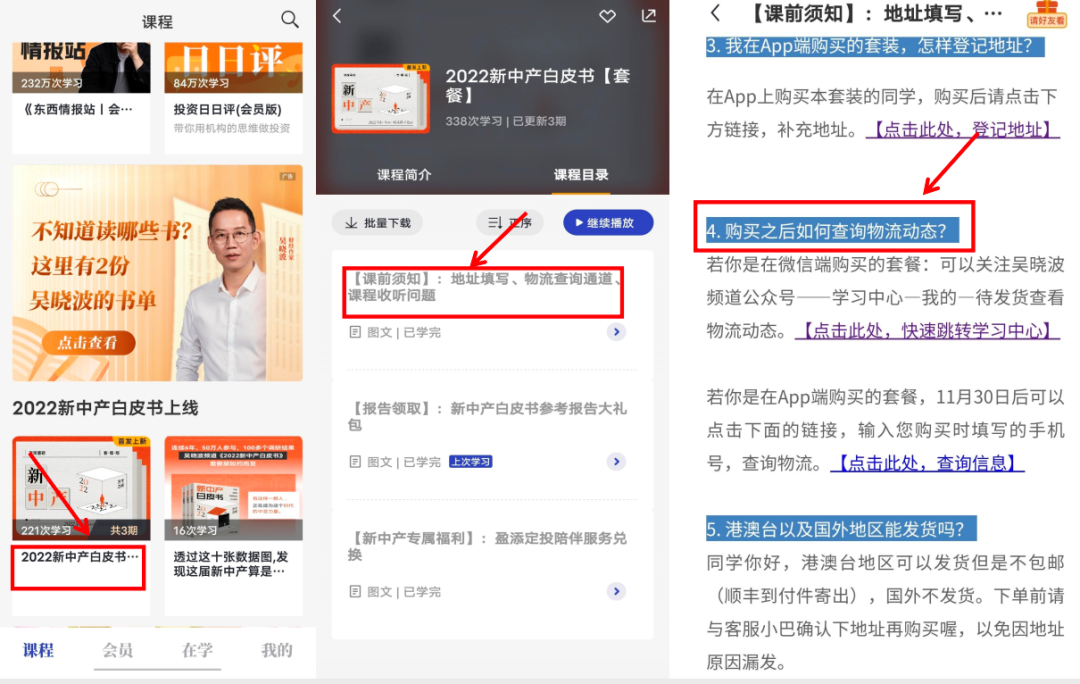Click title 2022新中产白皮书… under thumbnail

[x=80, y=557]
